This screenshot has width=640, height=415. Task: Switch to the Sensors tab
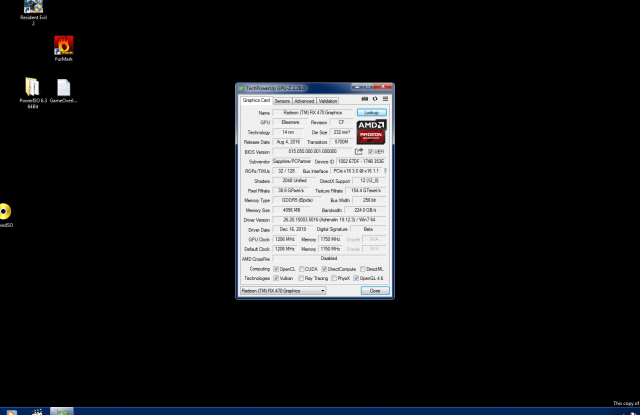point(282,101)
